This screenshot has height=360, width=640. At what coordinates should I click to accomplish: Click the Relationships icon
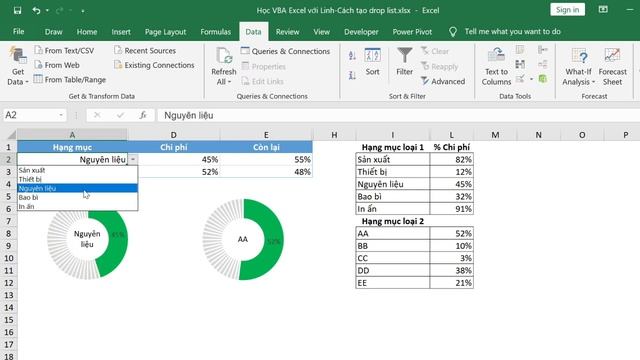pos(542,64)
